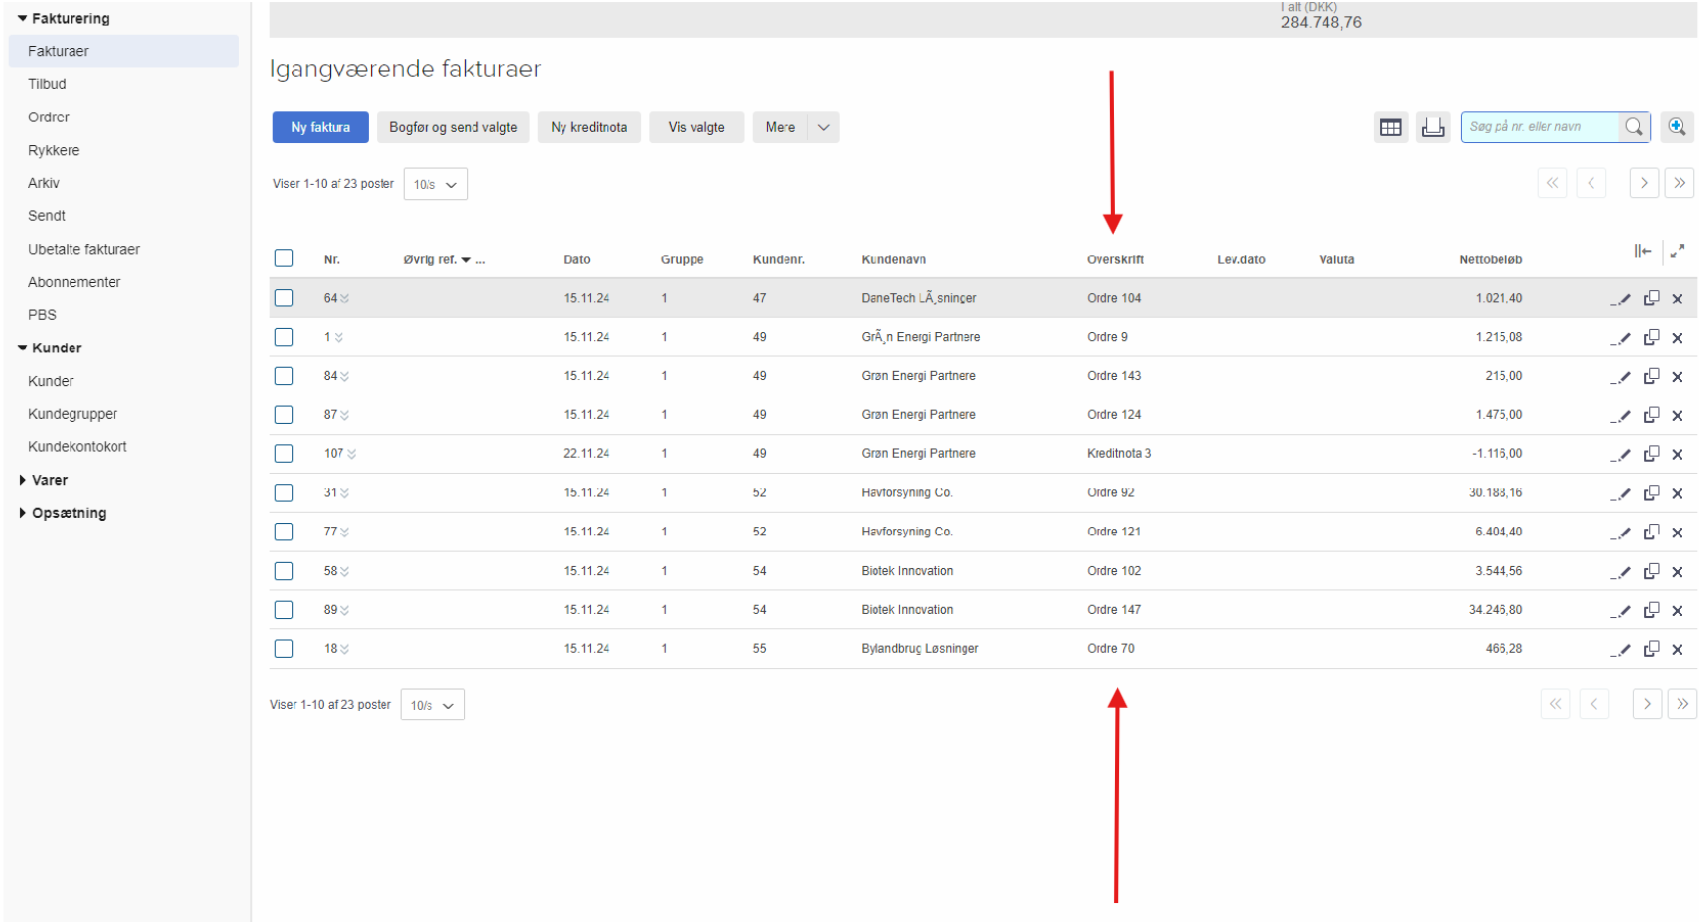Screen dimensions: 1699x922
Task: Expand table to fullscreen icon
Action: click(x=1677, y=251)
